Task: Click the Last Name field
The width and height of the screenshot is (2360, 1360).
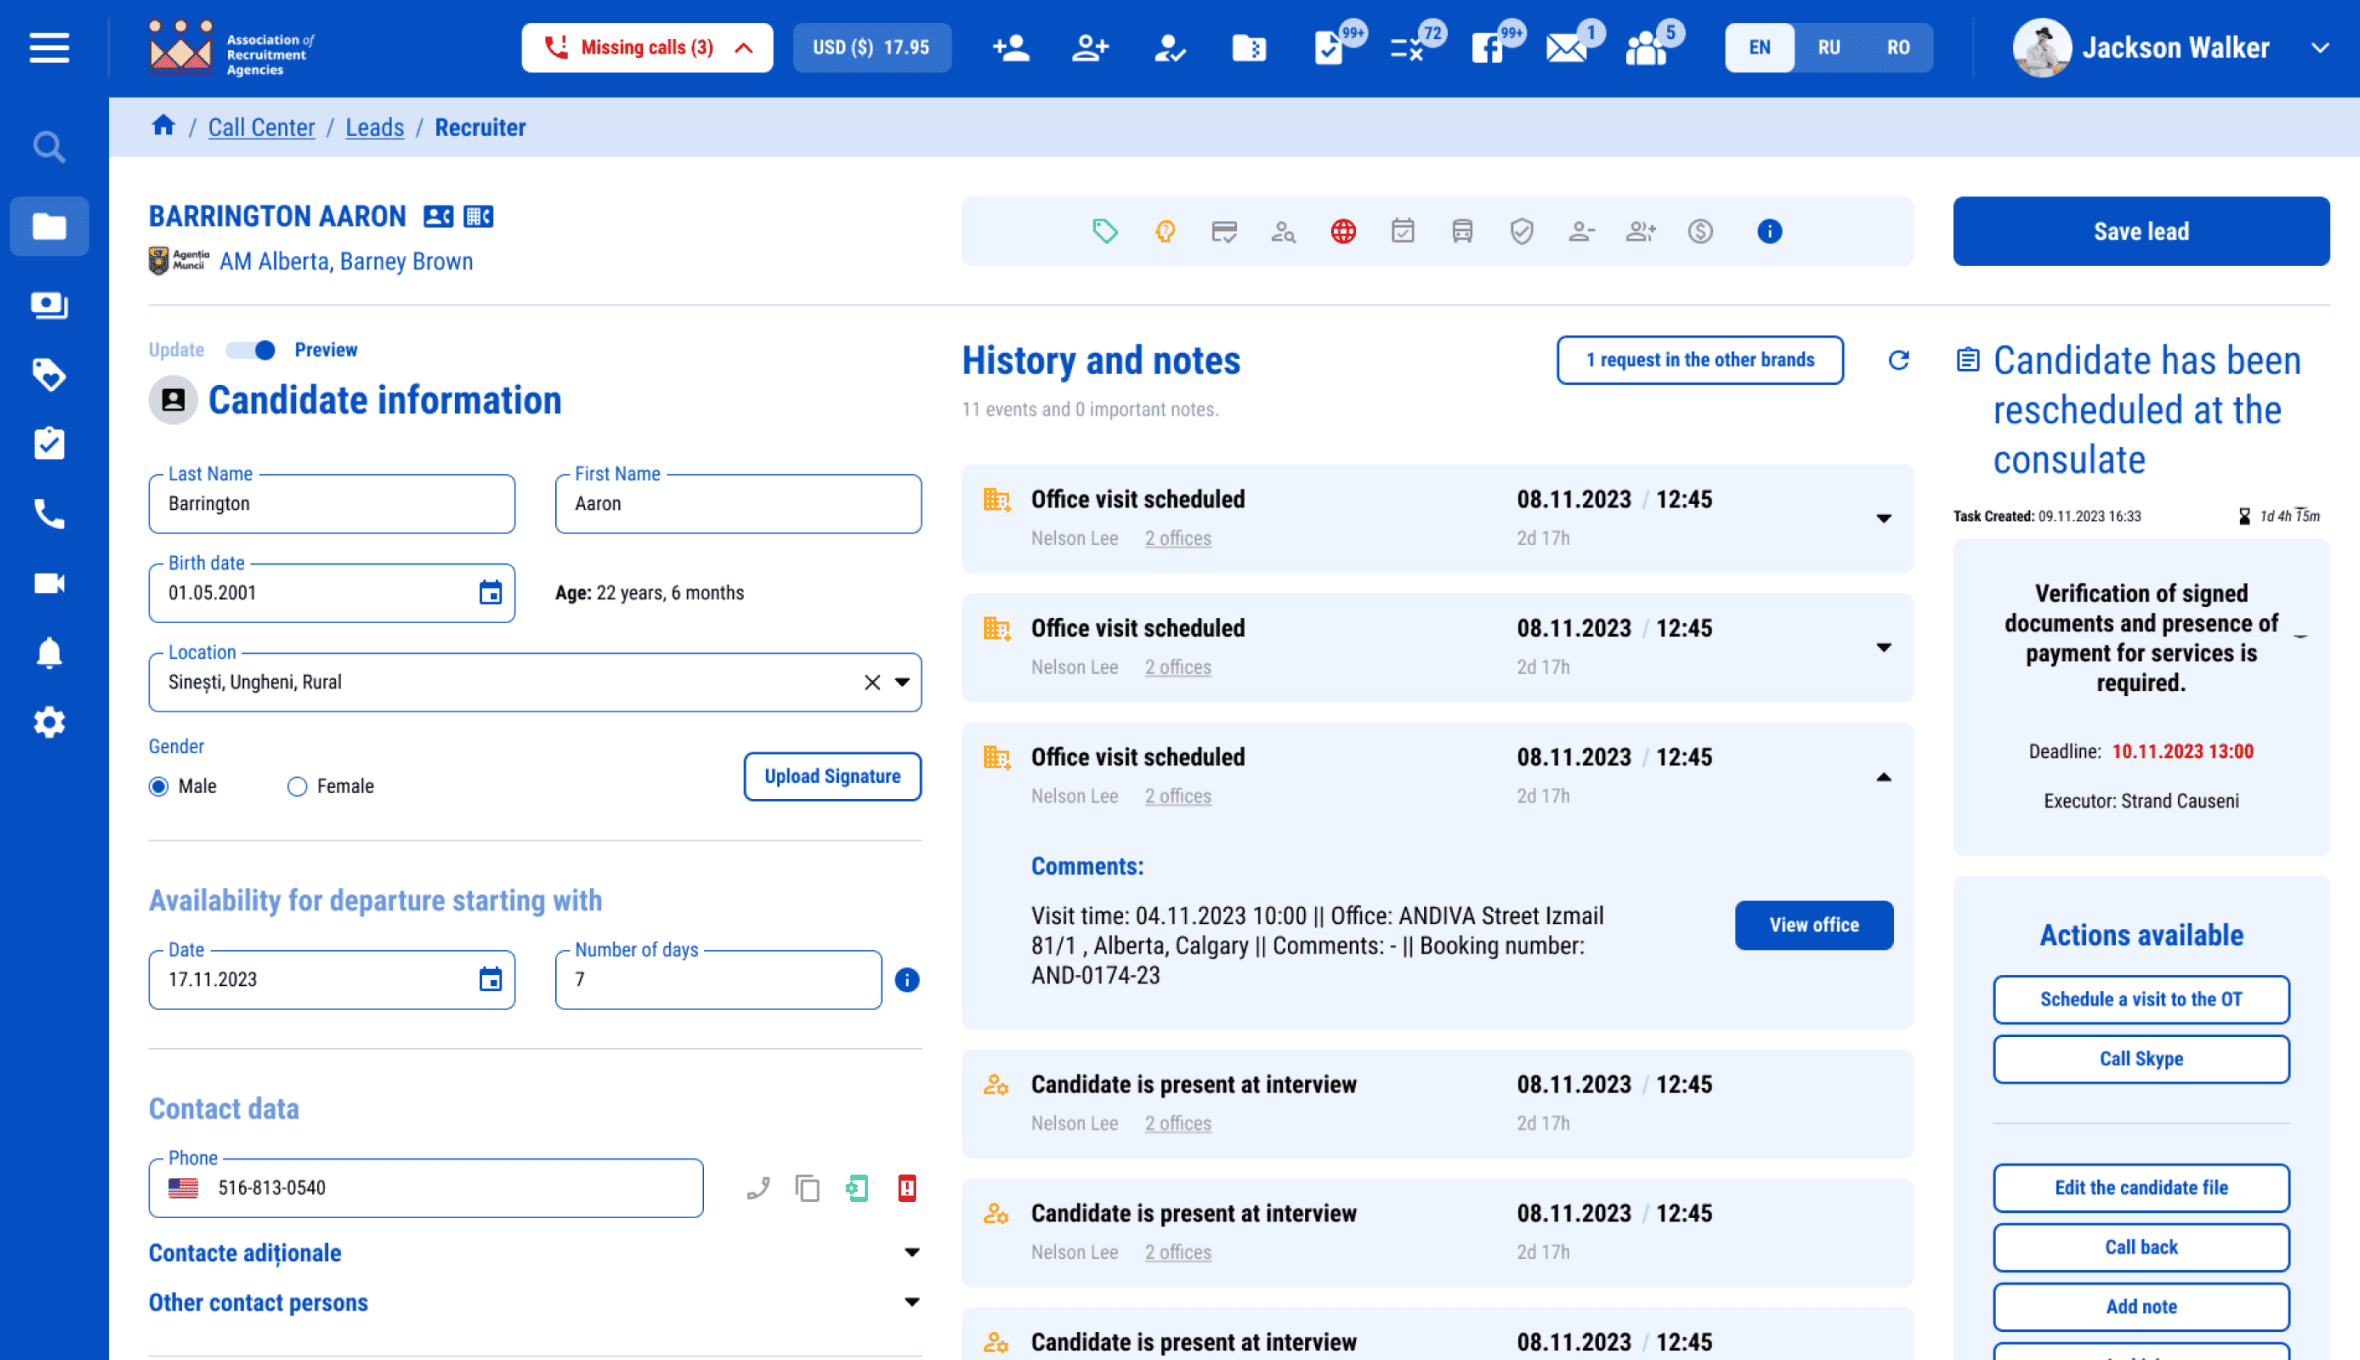Action: coord(332,504)
